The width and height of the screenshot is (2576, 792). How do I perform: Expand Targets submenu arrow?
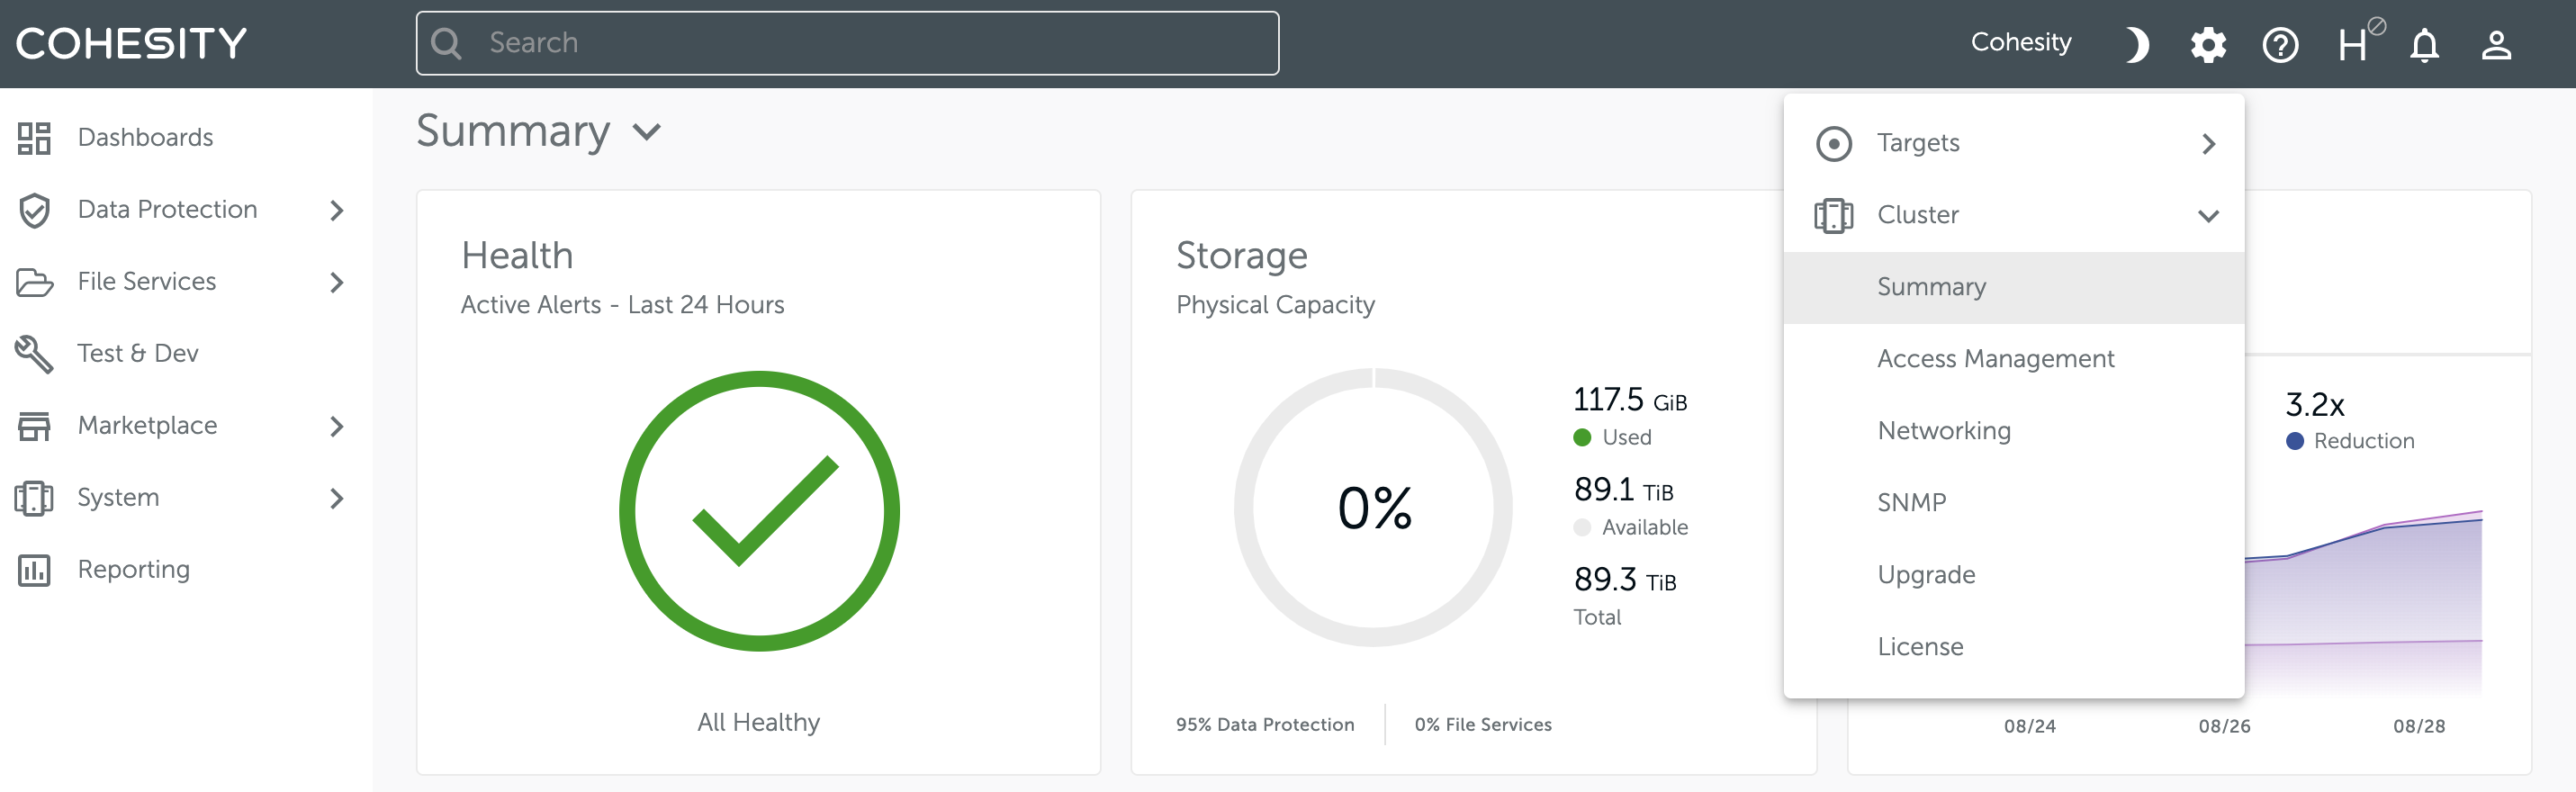[x=2209, y=144]
